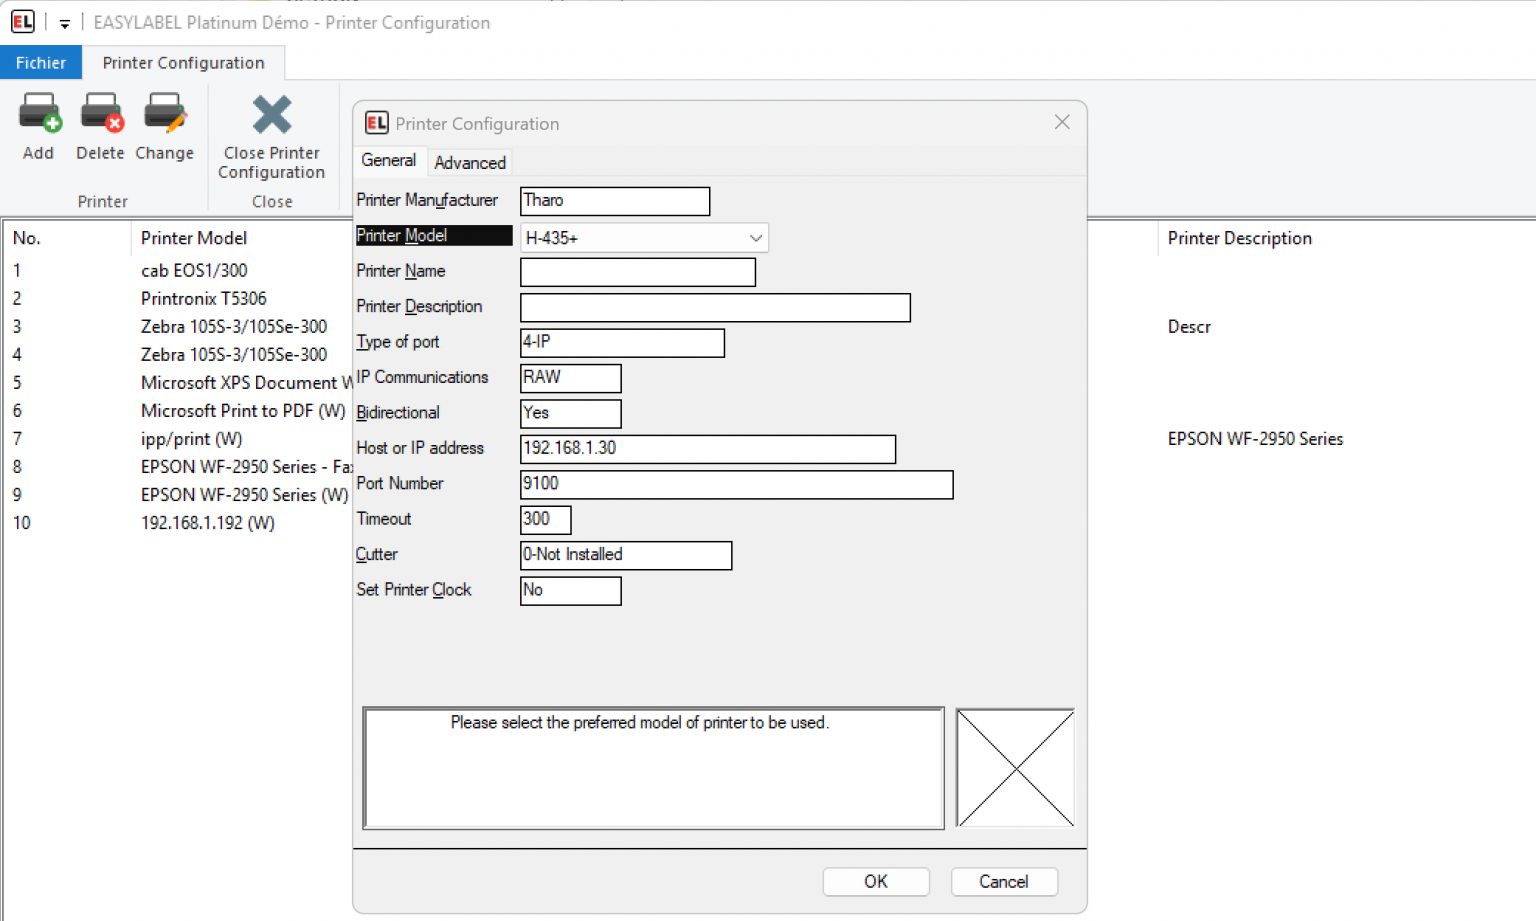Open the quick access toolbar customize arrow

pos(64,23)
